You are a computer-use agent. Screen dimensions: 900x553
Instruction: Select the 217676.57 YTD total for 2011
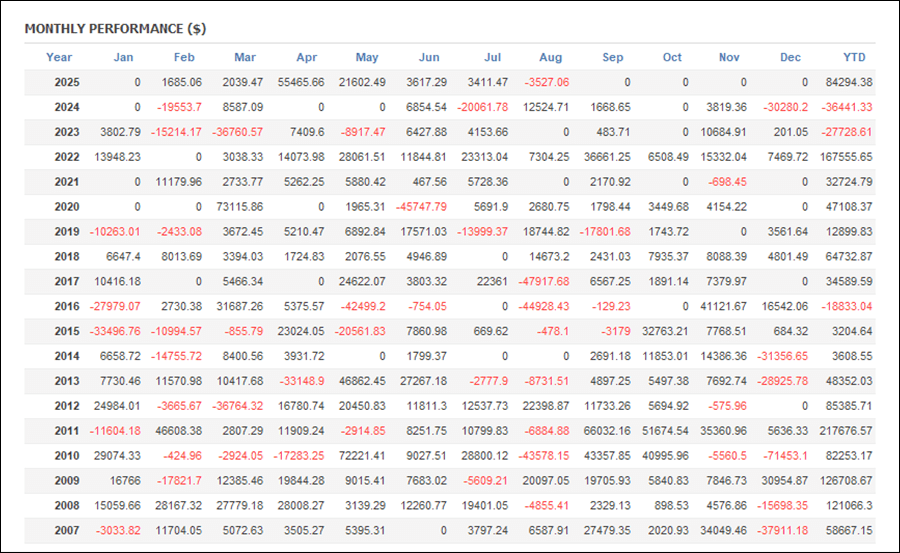[843, 431]
